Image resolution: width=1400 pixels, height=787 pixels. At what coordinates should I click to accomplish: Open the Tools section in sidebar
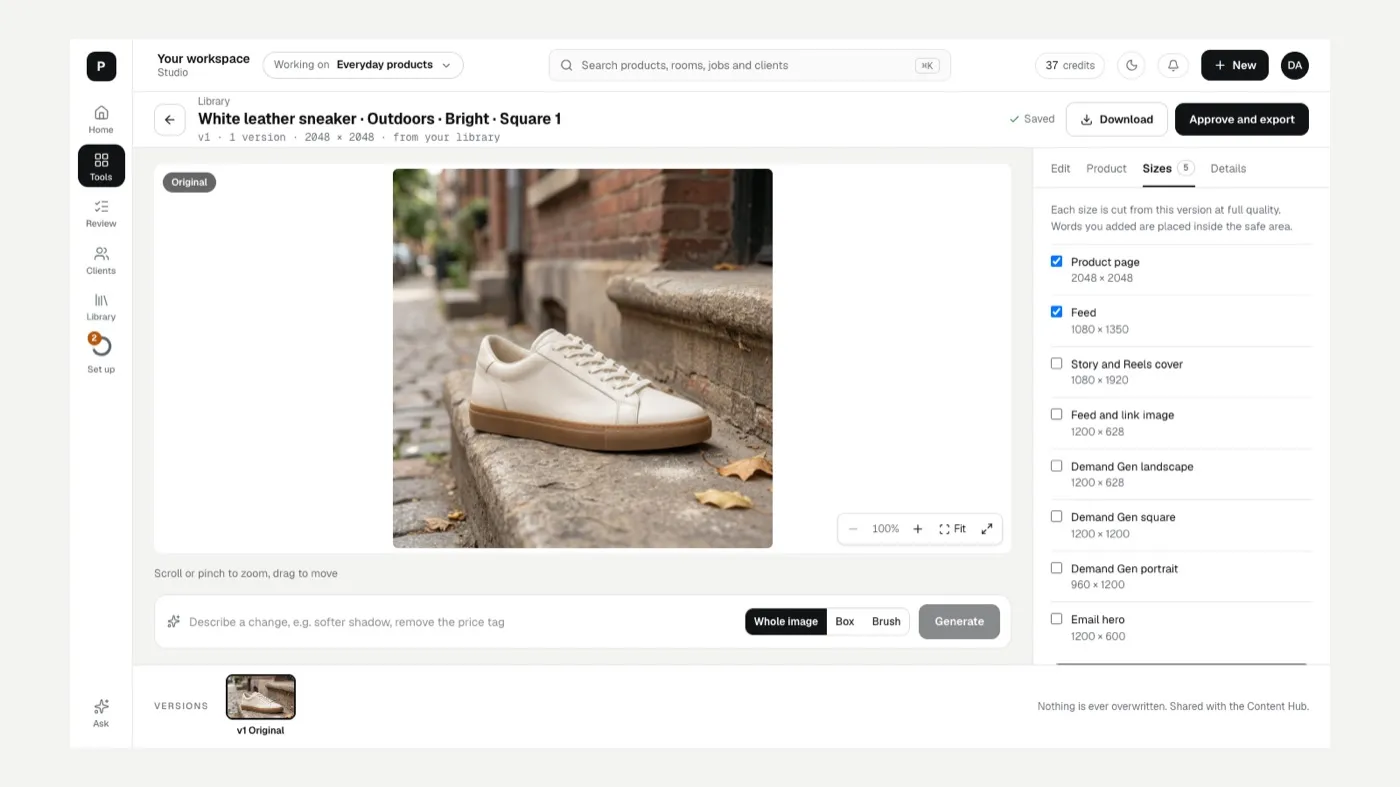tap(101, 166)
